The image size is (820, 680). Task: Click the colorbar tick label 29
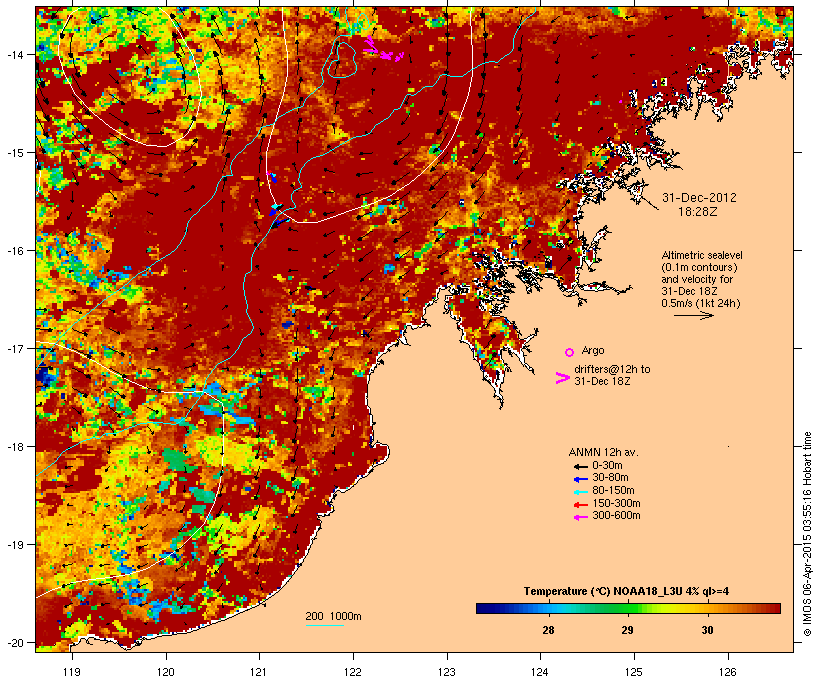click(x=628, y=630)
